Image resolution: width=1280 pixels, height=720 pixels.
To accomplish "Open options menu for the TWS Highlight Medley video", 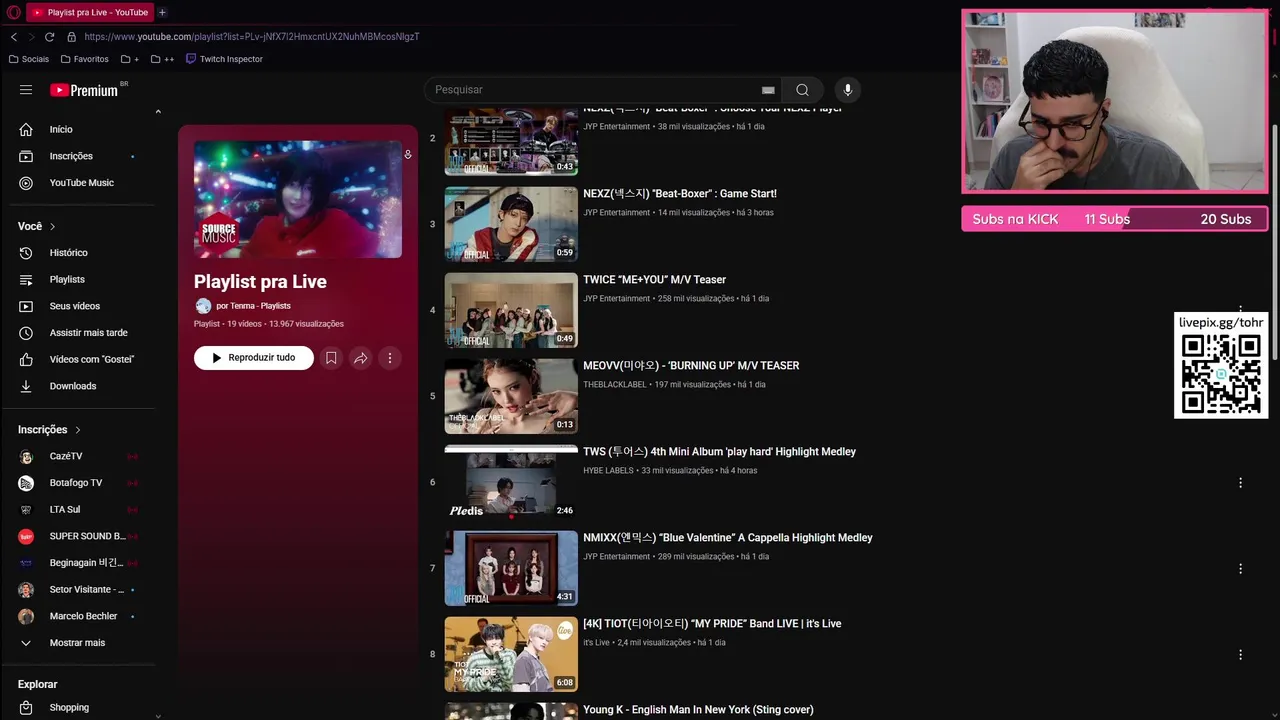I will point(1240,482).
